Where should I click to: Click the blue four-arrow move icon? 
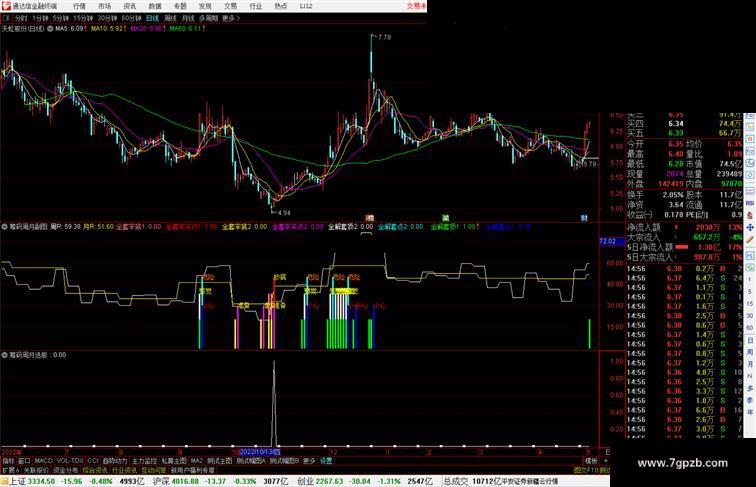pyautogui.click(x=750, y=227)
